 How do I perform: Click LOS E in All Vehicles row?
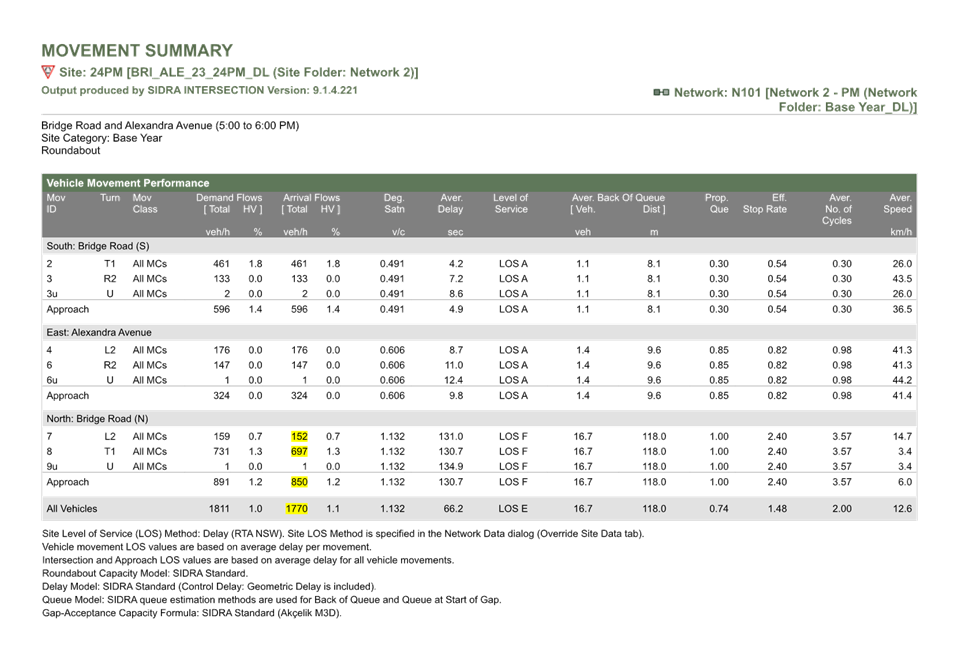(x=513, y=509)
